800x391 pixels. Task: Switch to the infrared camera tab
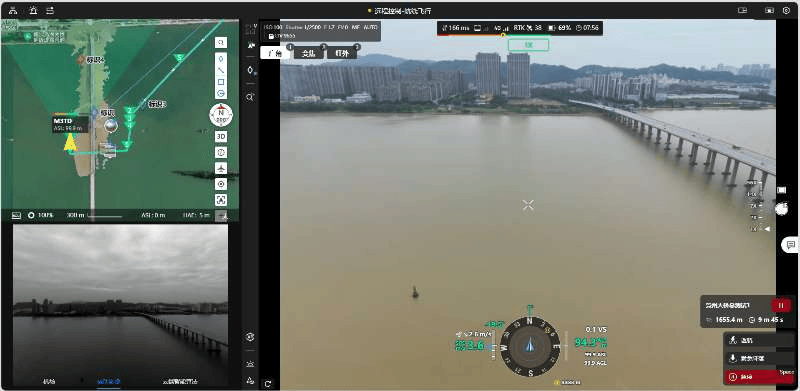coord(342,53)
